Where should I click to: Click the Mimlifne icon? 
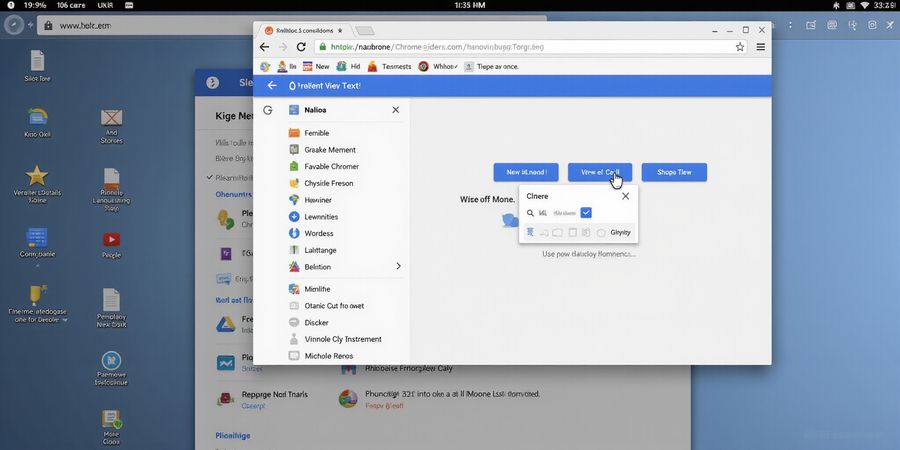(x=294, y=289)
